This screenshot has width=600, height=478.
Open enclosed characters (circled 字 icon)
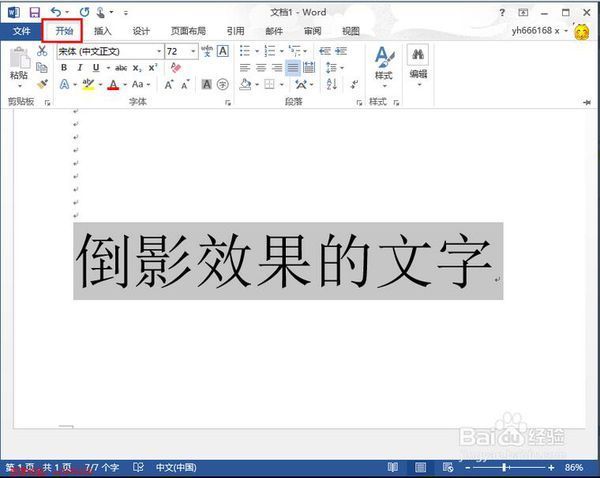point(223,84)
